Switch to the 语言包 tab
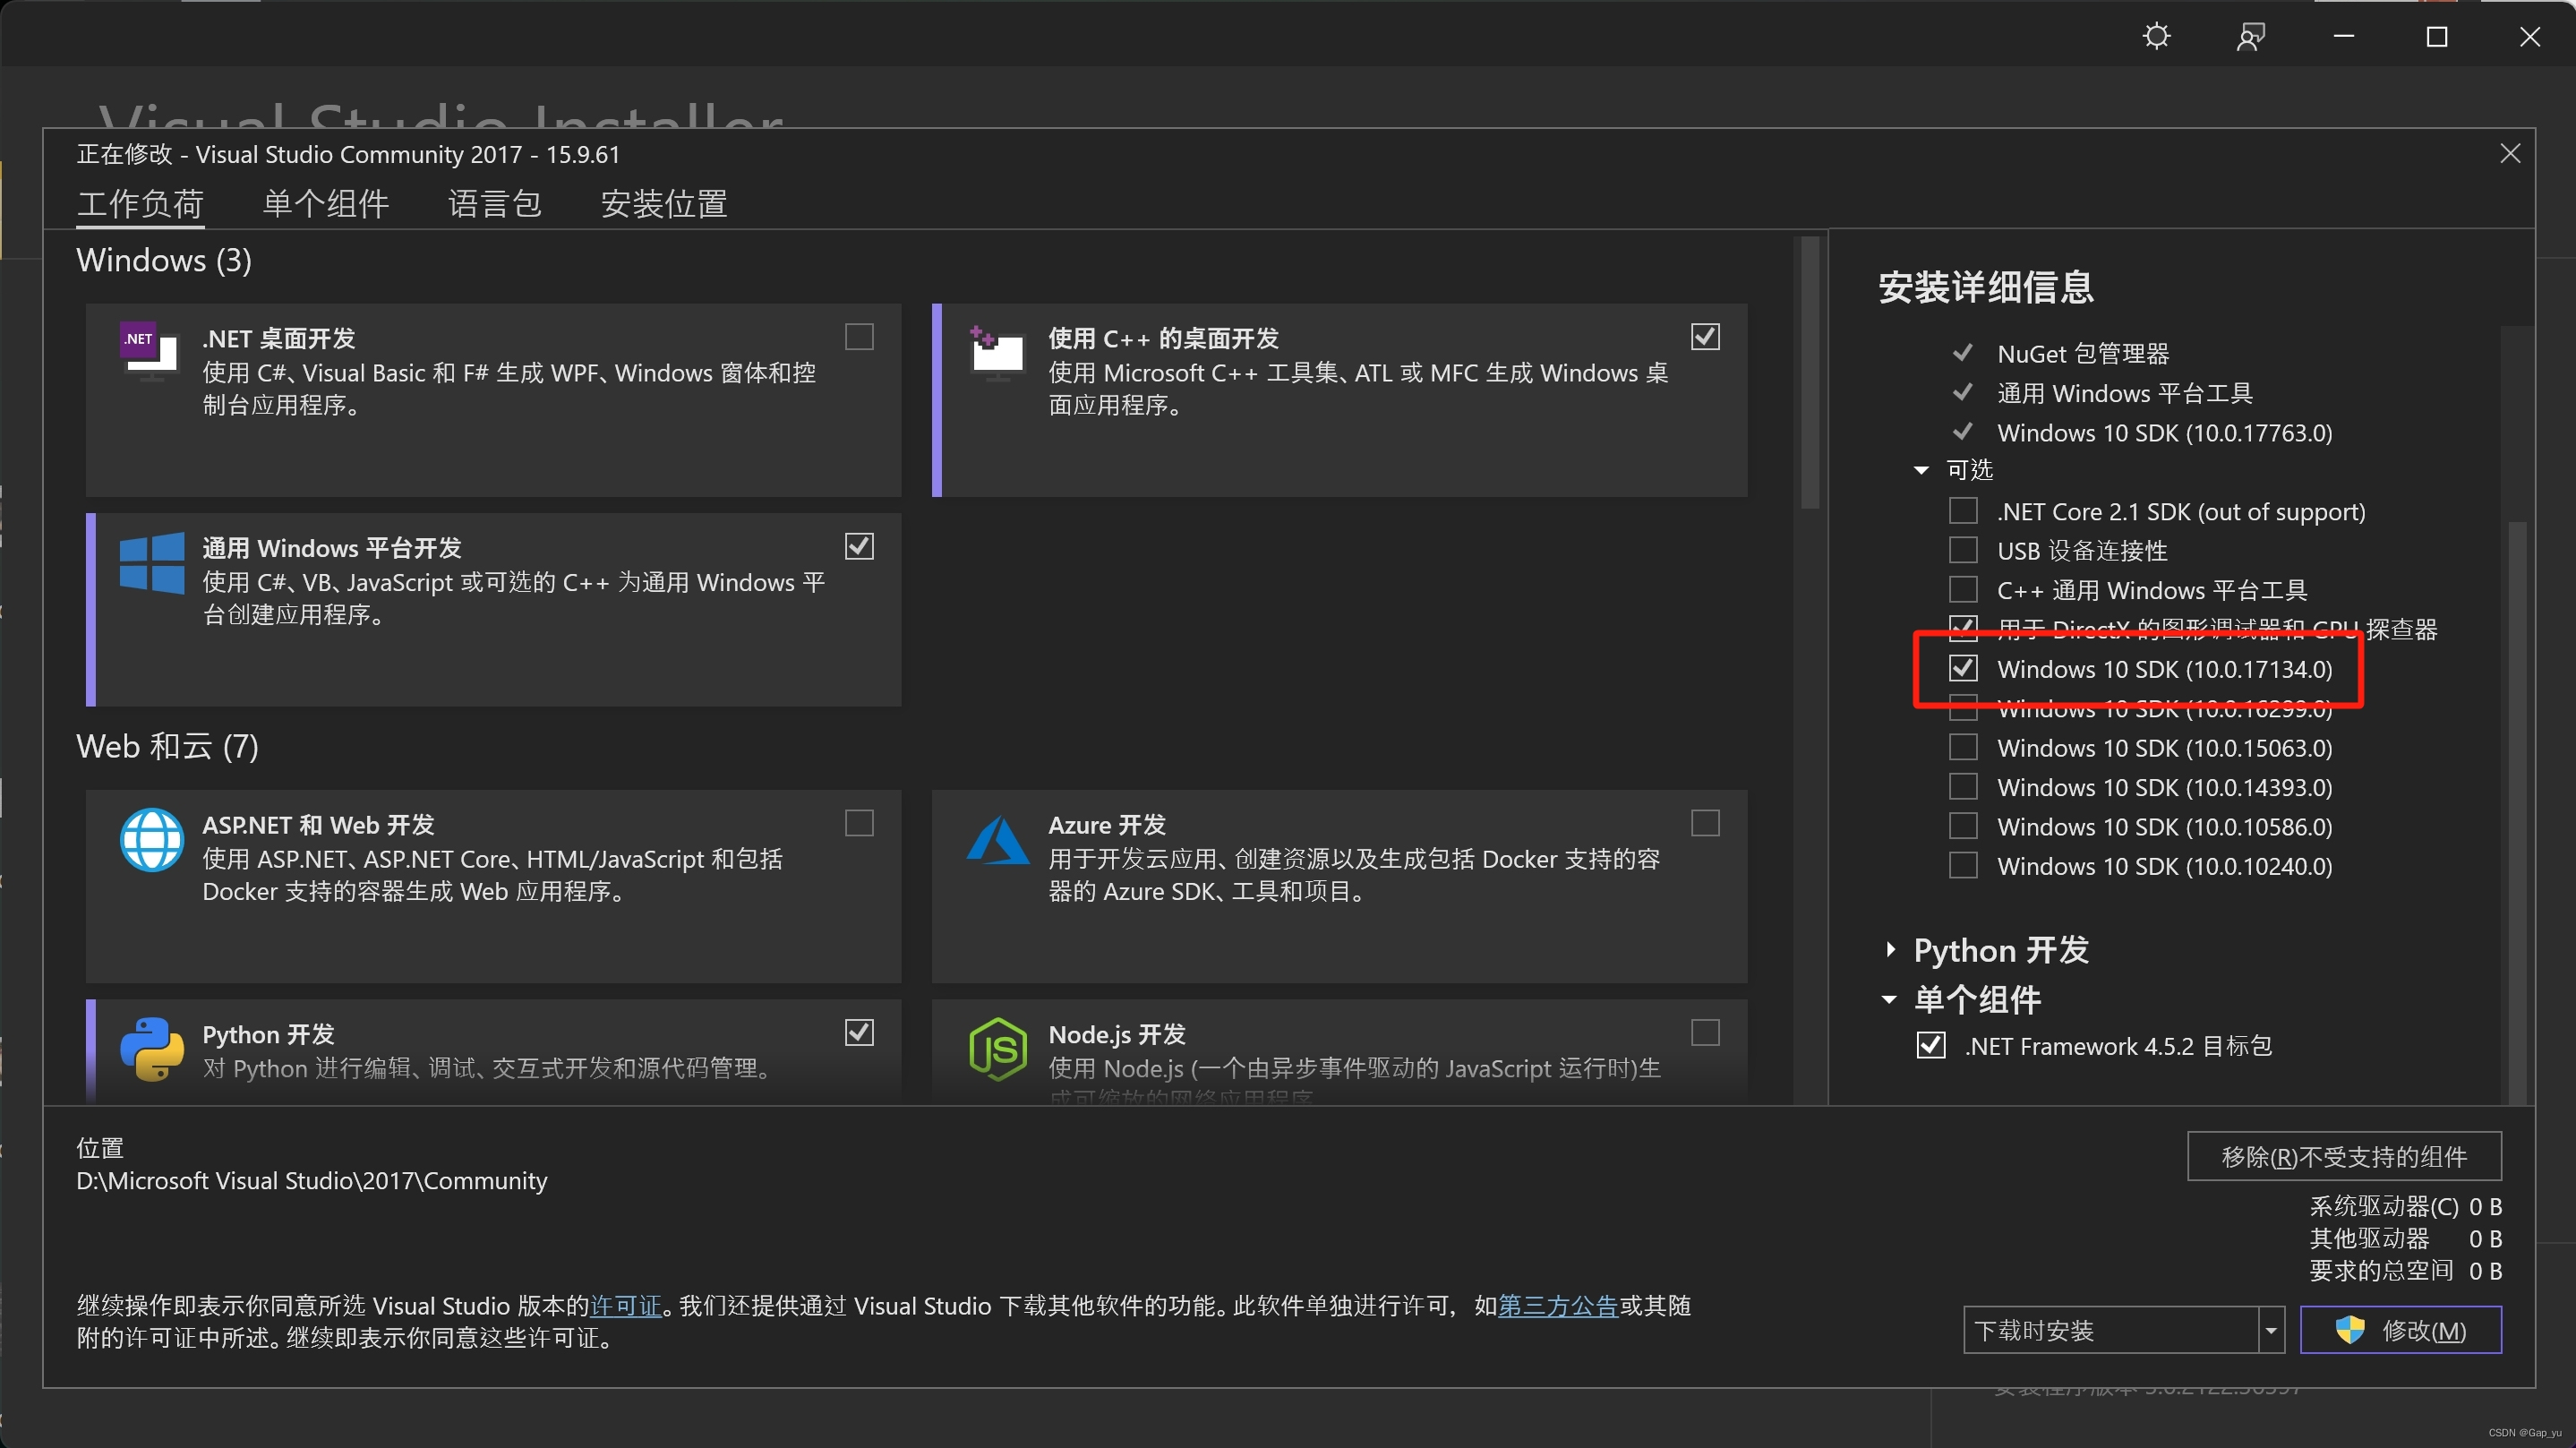This screenshot has height=1448, width=2576. pyautogui.click(x=494, y=204)
